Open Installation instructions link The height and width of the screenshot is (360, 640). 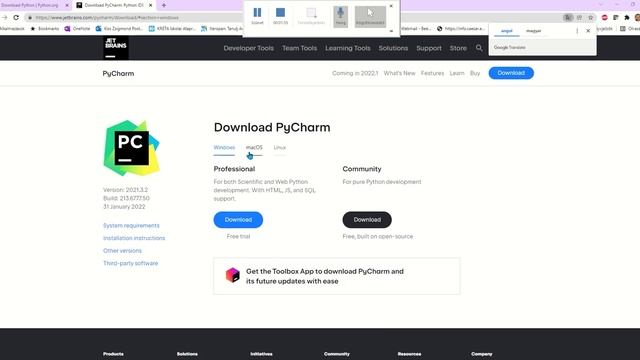click(134, 238)
